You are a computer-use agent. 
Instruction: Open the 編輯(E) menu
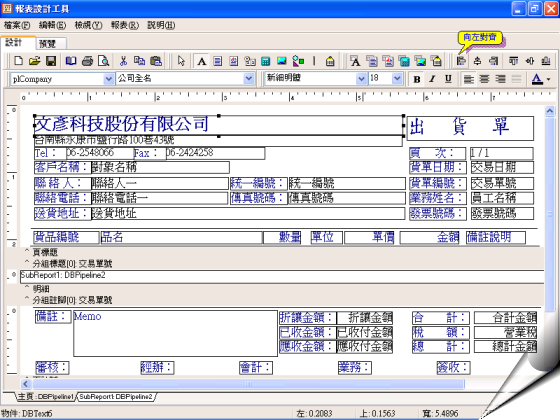tap(52, 25)
